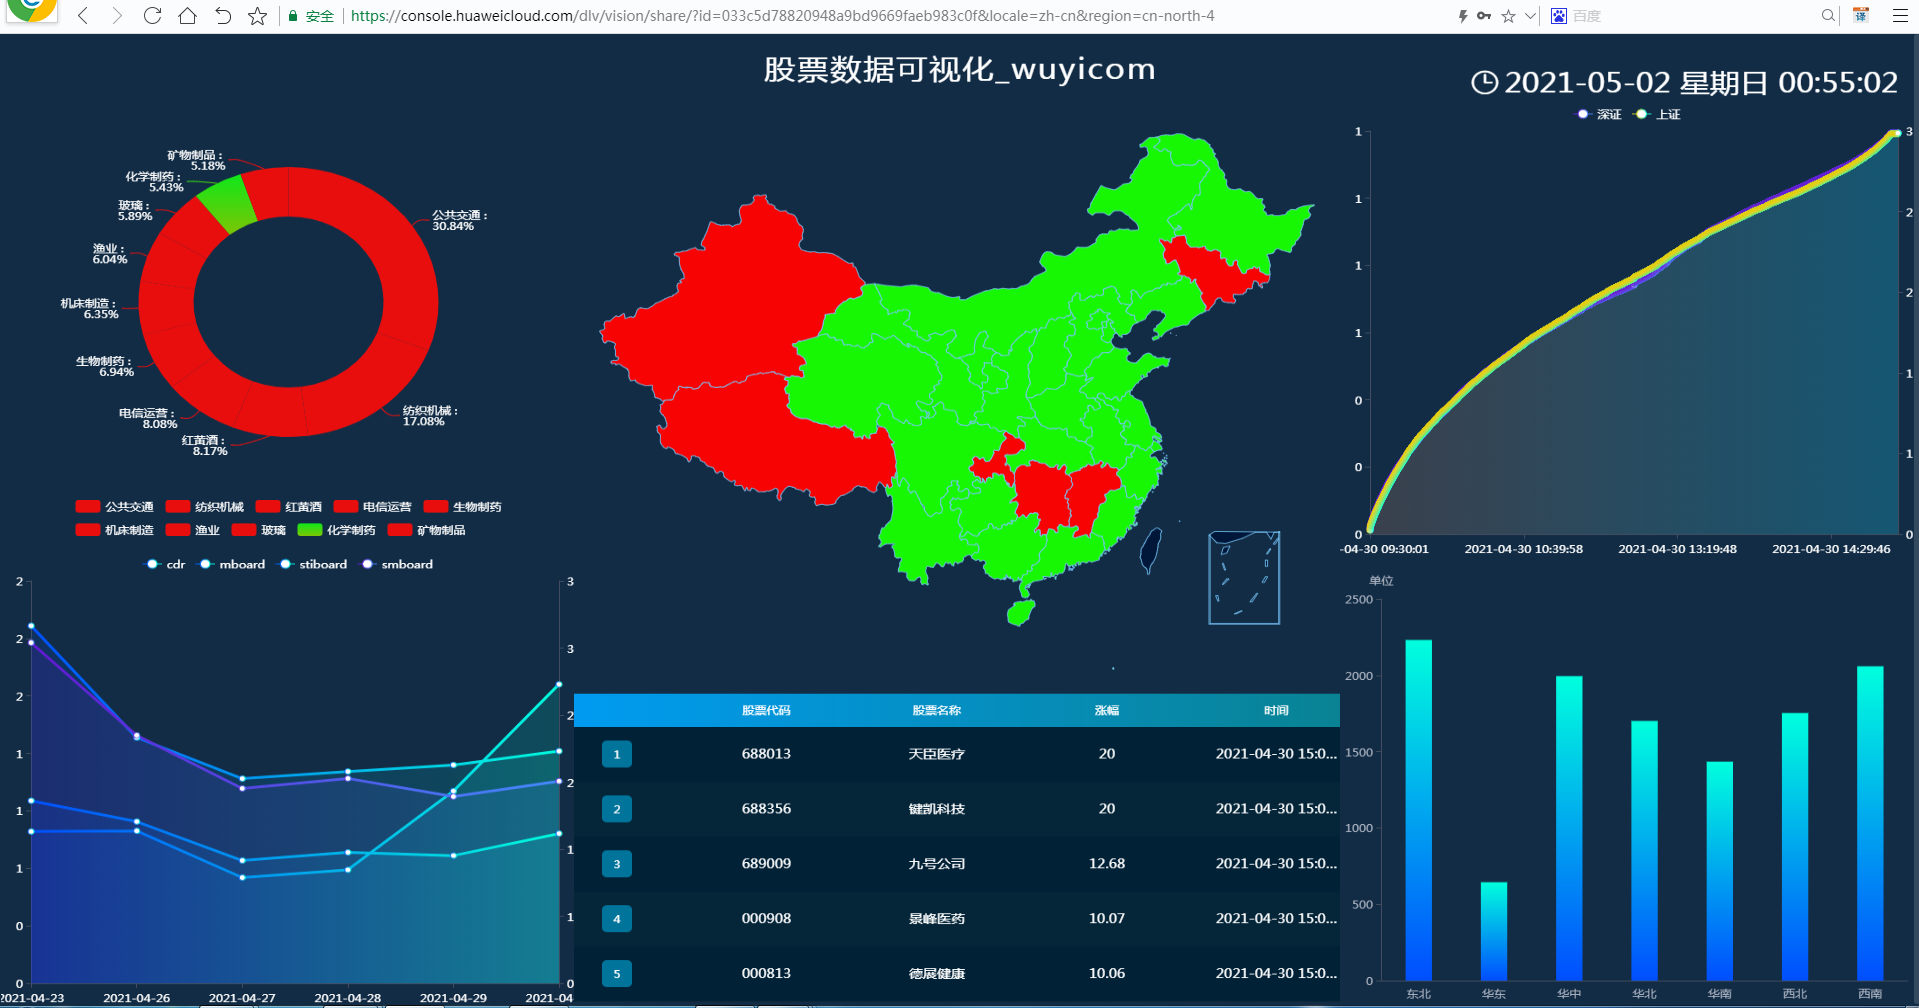Click stock code 688013
Viewport: 1919px width, 1008px height.
coord(766,754)
